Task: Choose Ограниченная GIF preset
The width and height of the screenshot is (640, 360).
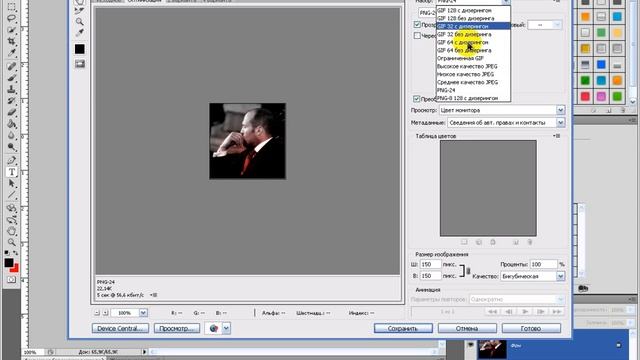Action: (x=473, y=58)
